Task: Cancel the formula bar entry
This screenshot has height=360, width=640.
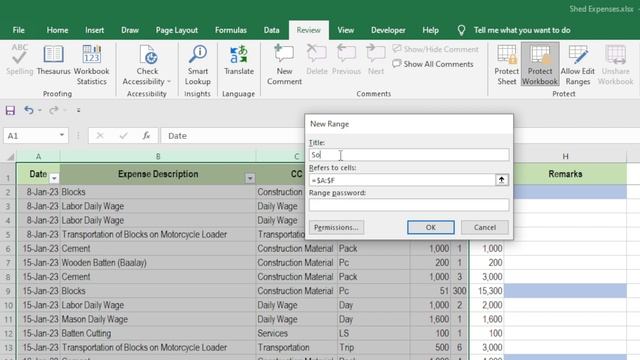Action: tap(100, 136)
